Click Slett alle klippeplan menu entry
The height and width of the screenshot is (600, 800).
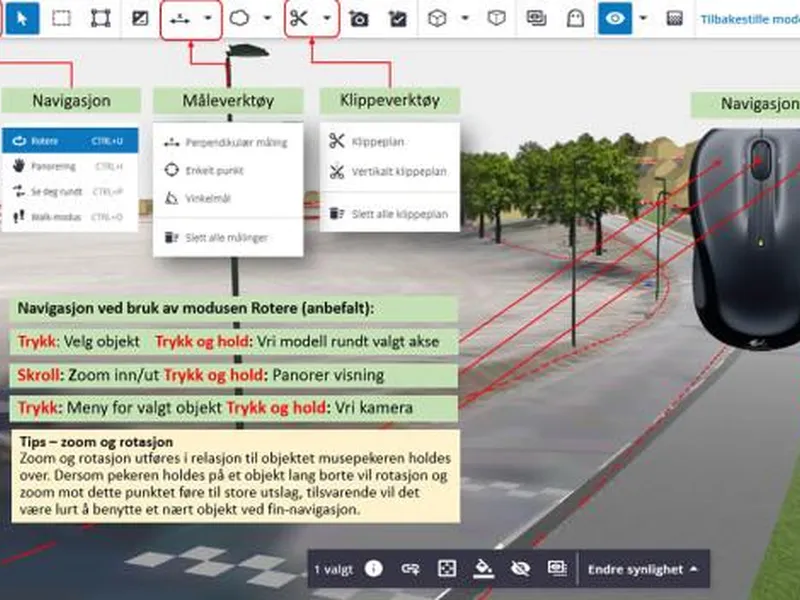[390, 214]
